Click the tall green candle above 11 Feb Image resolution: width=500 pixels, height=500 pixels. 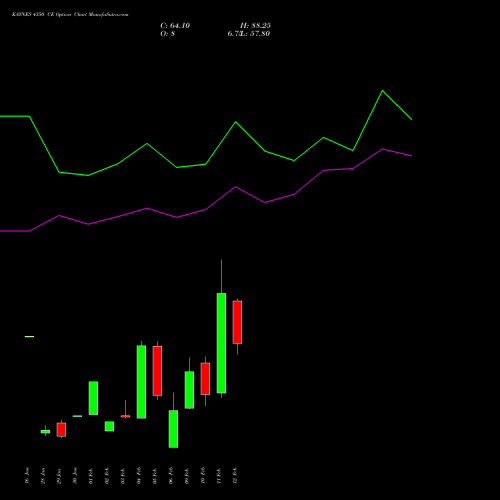[221, 343]
